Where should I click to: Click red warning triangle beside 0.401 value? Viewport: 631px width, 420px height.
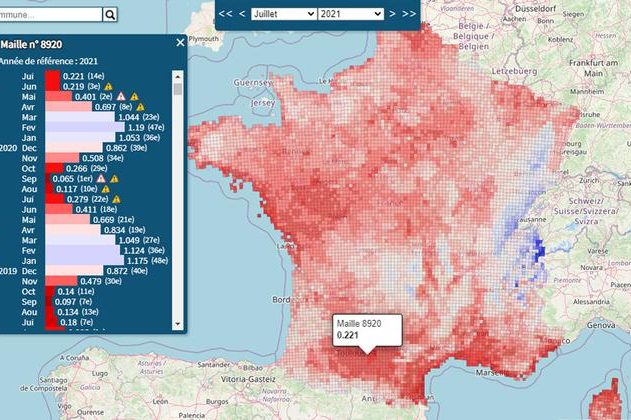point(119,97)
